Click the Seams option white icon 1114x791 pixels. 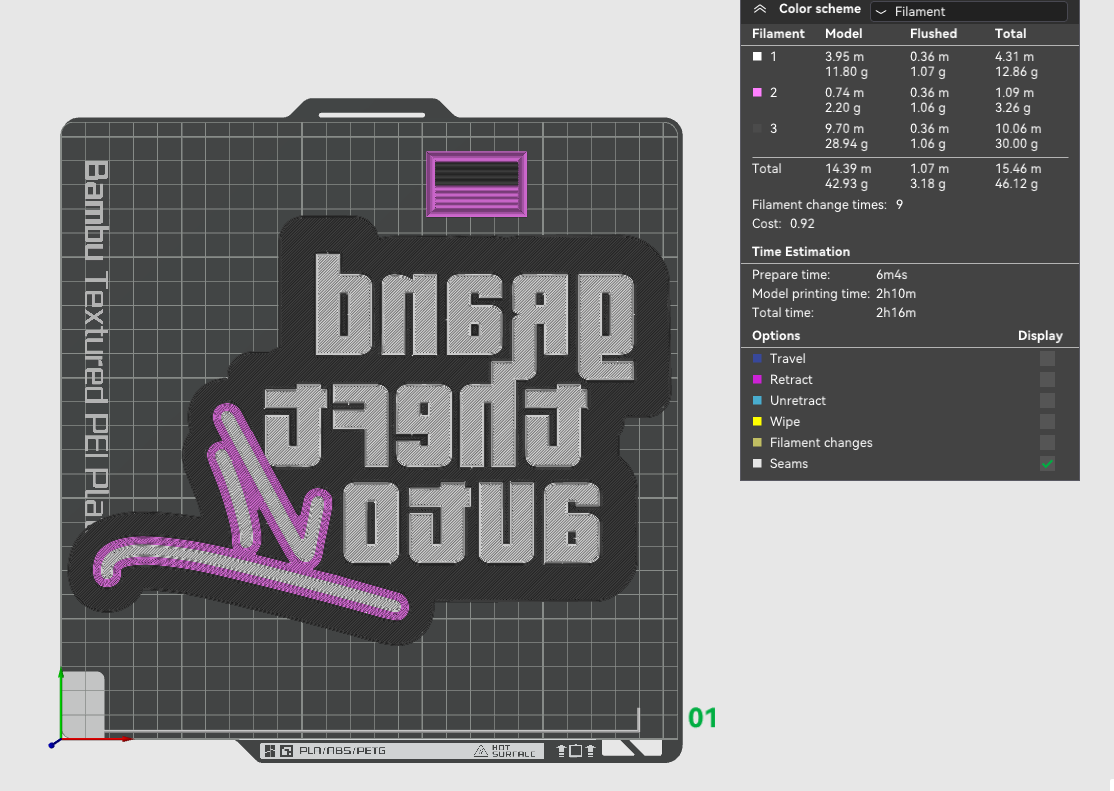click(x=757, y=463)
